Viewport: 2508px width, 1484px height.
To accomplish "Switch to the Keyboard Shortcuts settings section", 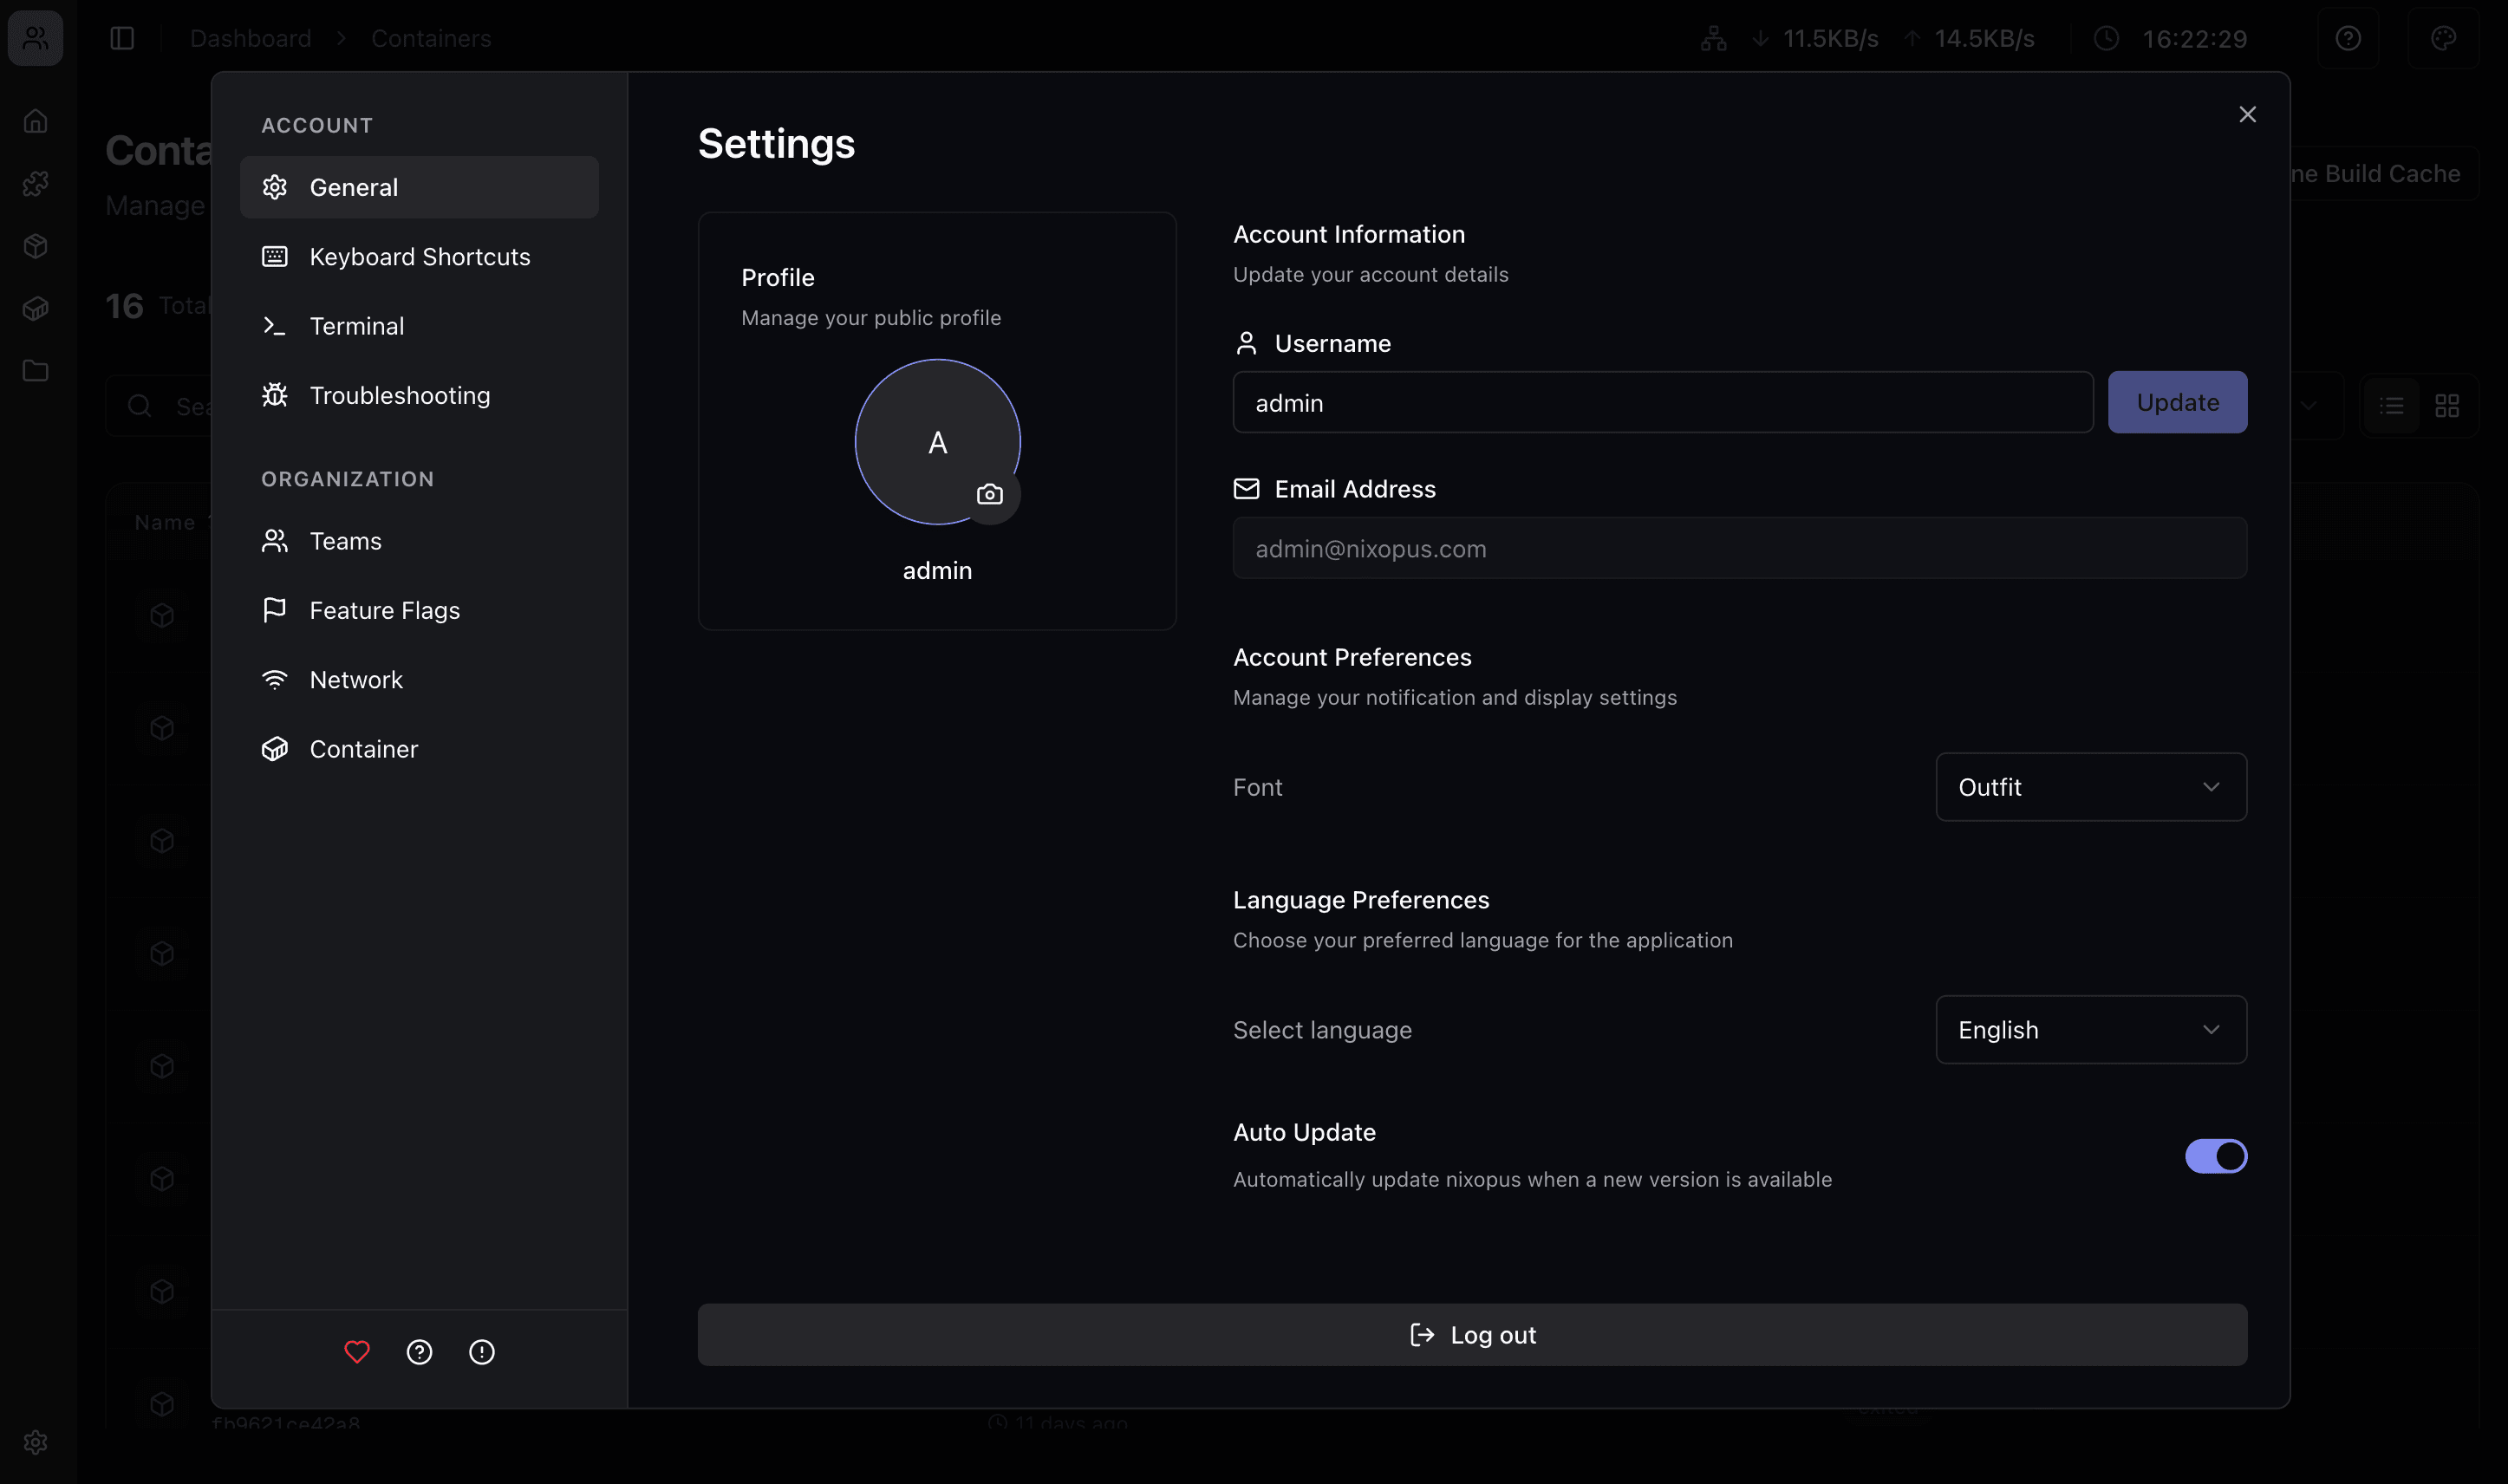I will 419,256.
